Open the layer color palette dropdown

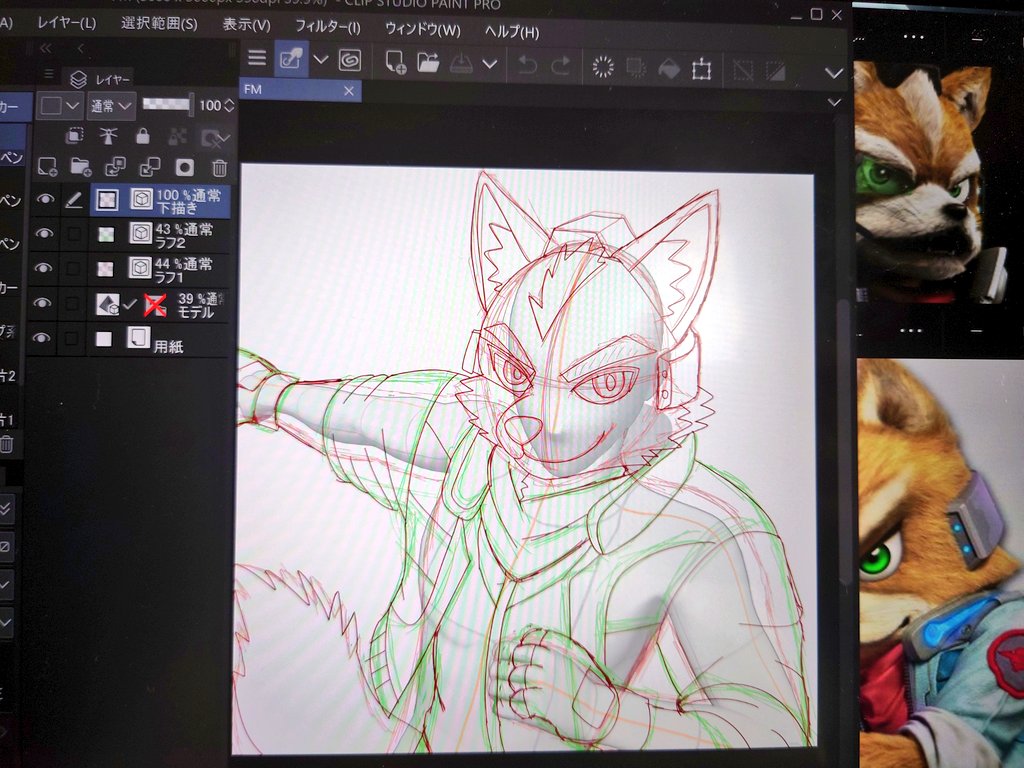(59, 105)
